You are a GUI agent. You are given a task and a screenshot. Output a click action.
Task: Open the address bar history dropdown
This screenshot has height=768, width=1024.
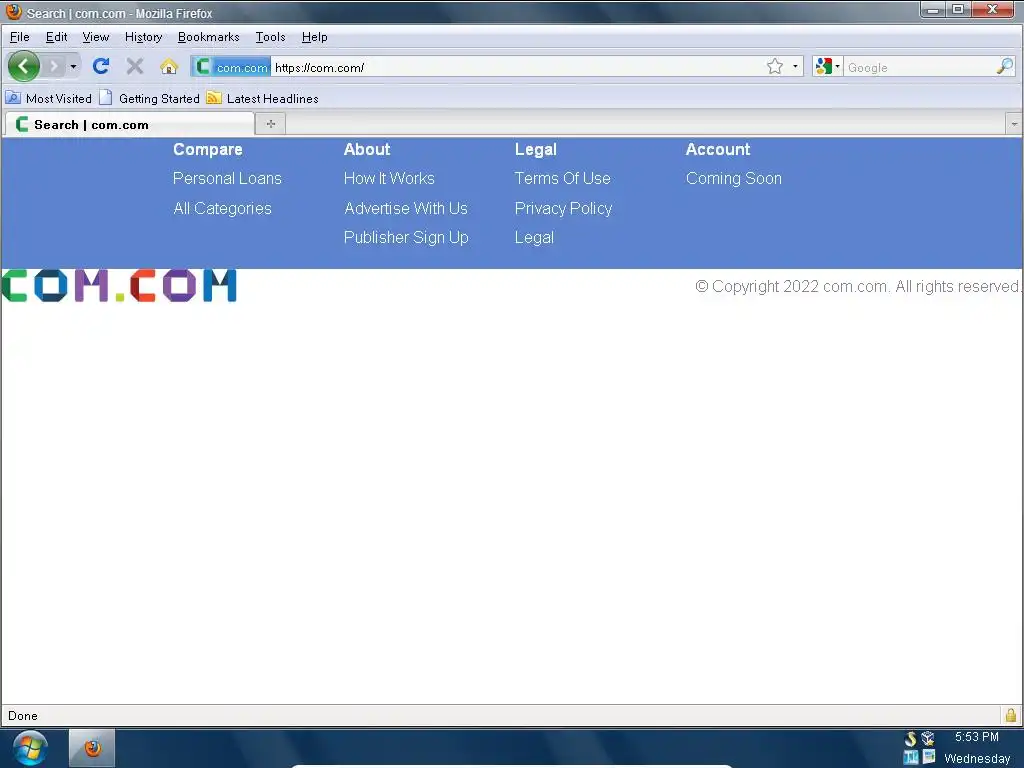pos(795,67)
